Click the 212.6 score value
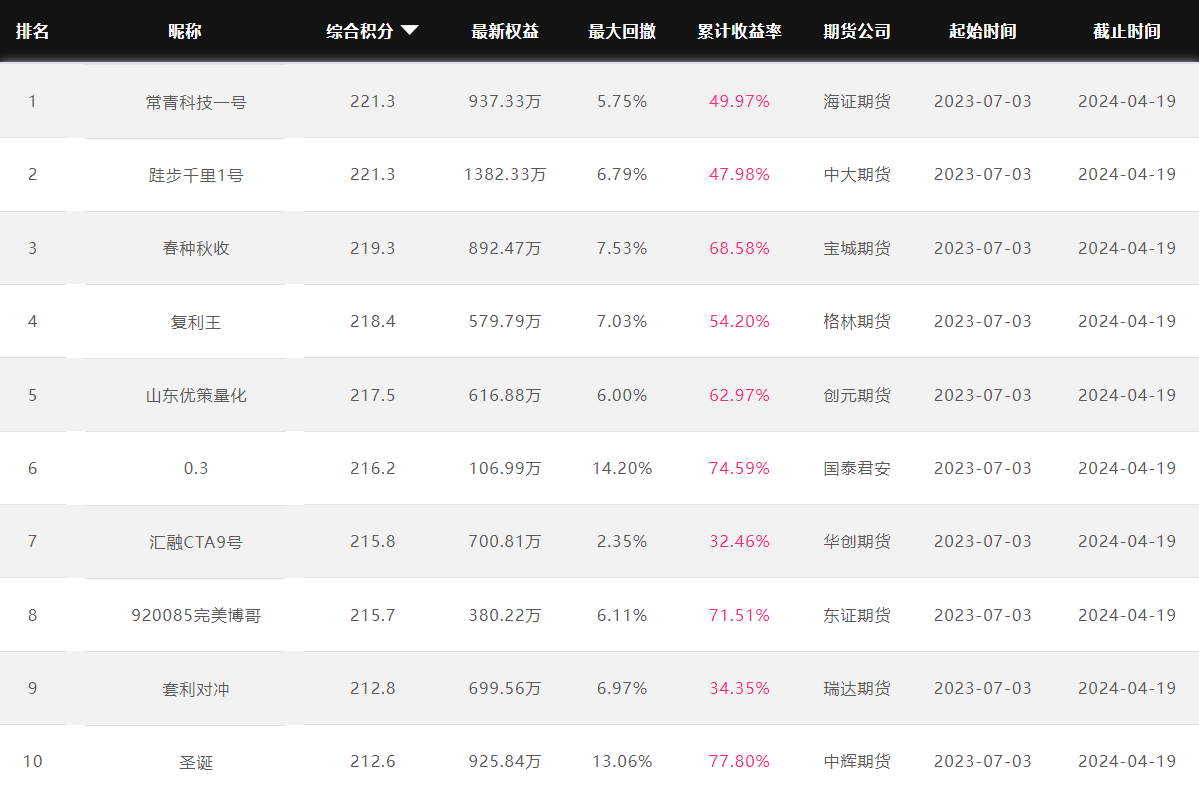Image resolution: width=1199 pixels, height=798 pixels. click(x=372, y=761)
